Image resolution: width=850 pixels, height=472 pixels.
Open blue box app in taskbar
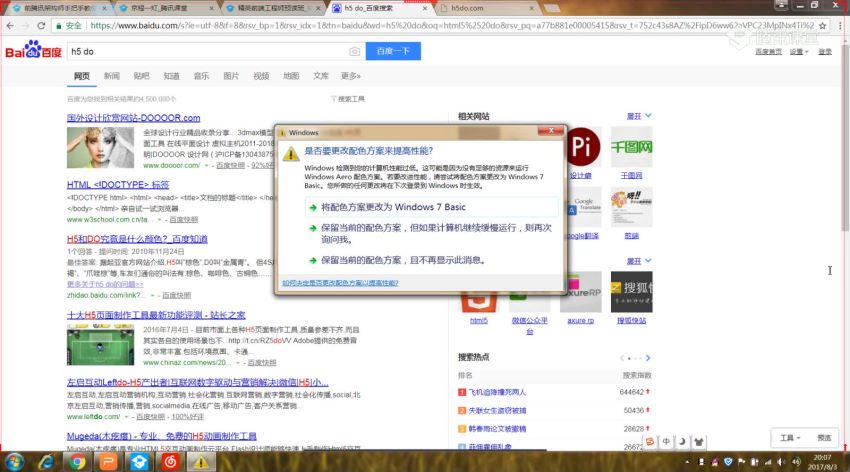point(139,462)
